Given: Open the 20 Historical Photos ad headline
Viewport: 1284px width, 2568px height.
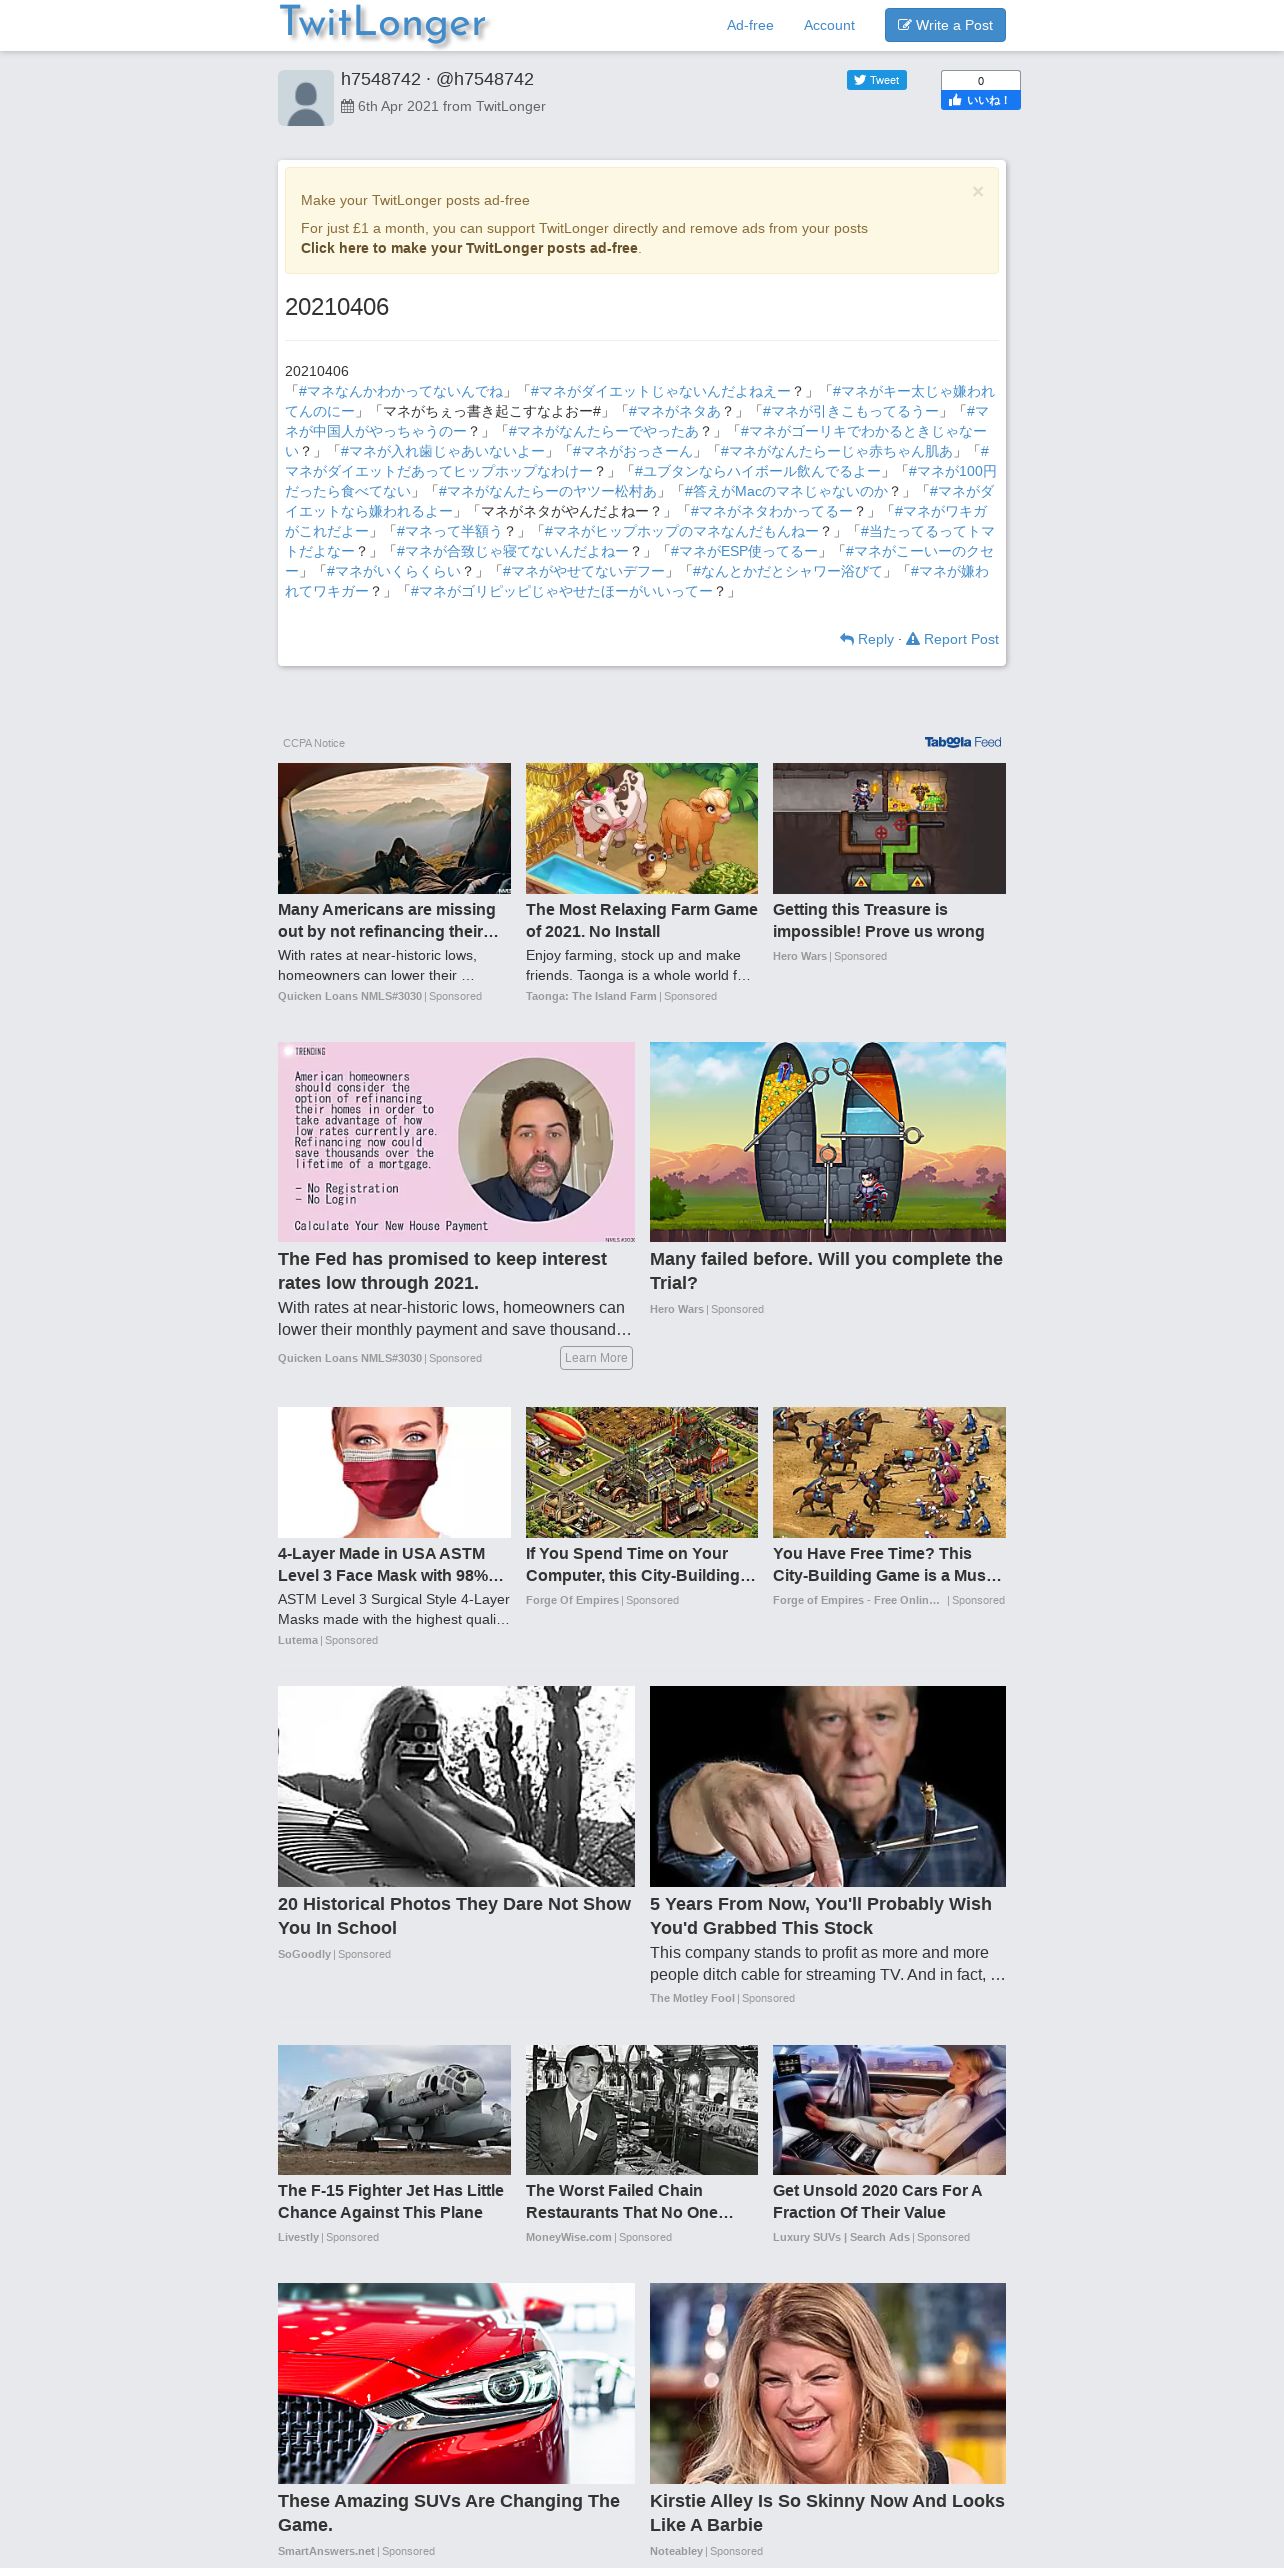Looking at the screenshot, I should [x=454, y=1916].
